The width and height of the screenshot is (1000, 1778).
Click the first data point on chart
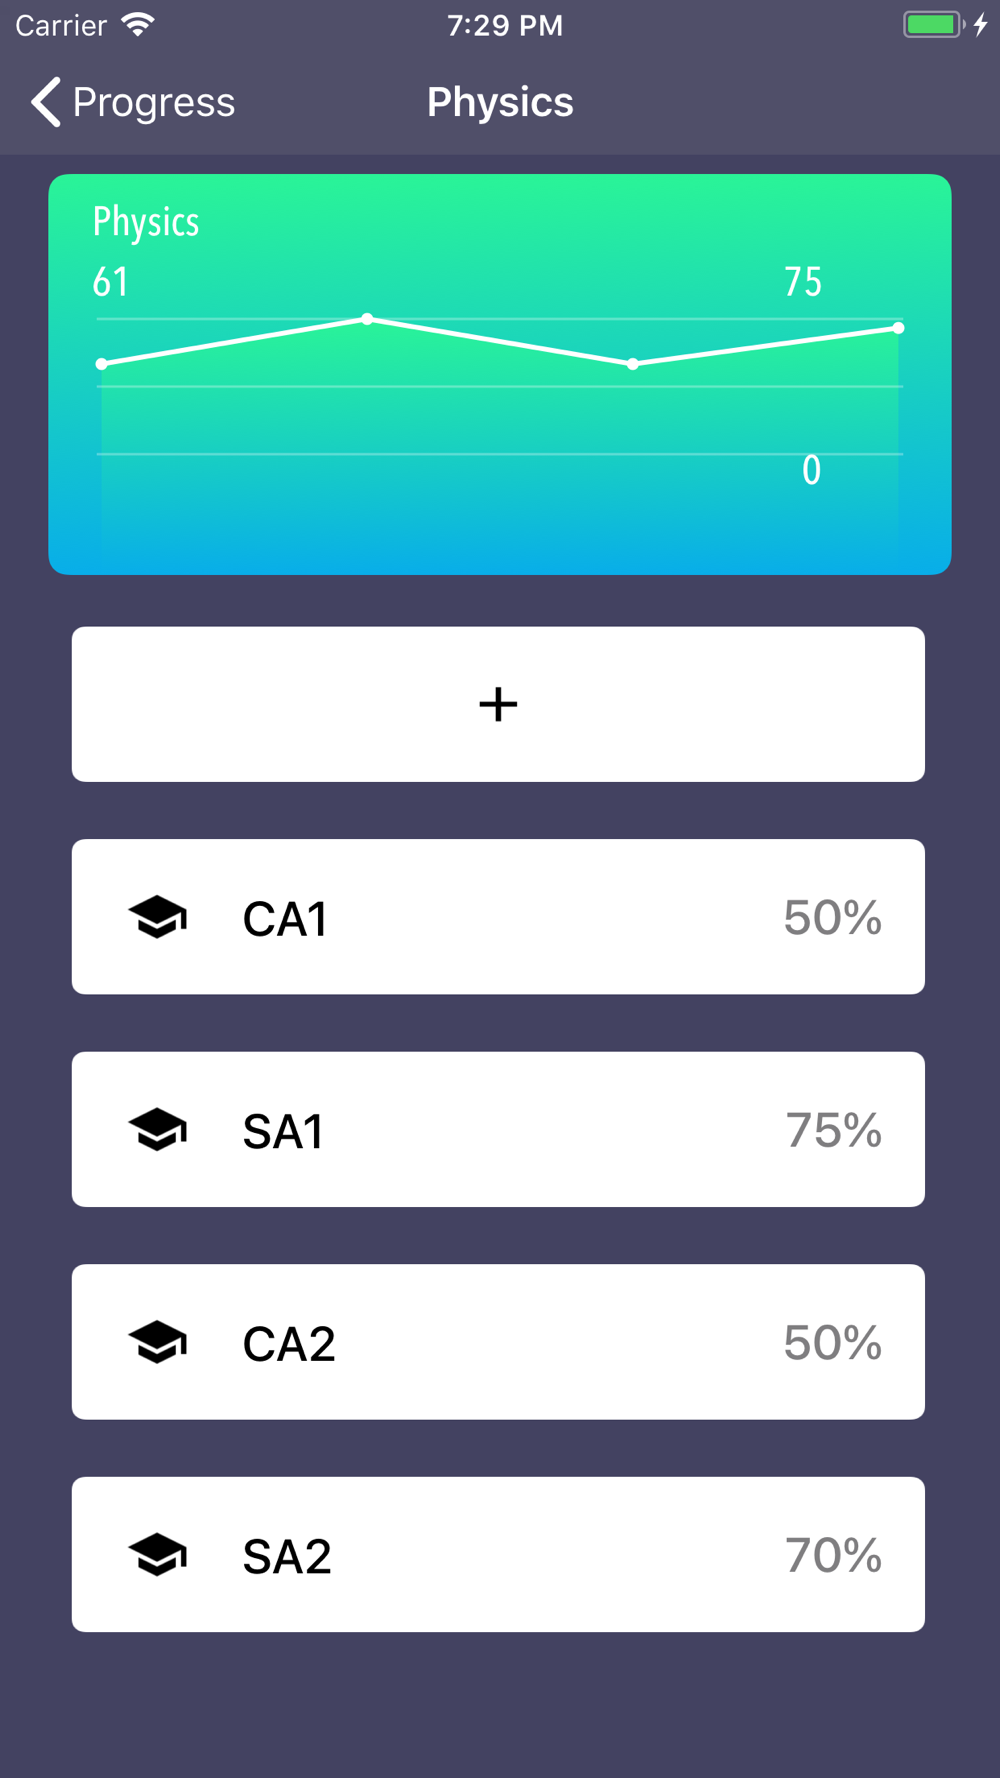(102, 364)
